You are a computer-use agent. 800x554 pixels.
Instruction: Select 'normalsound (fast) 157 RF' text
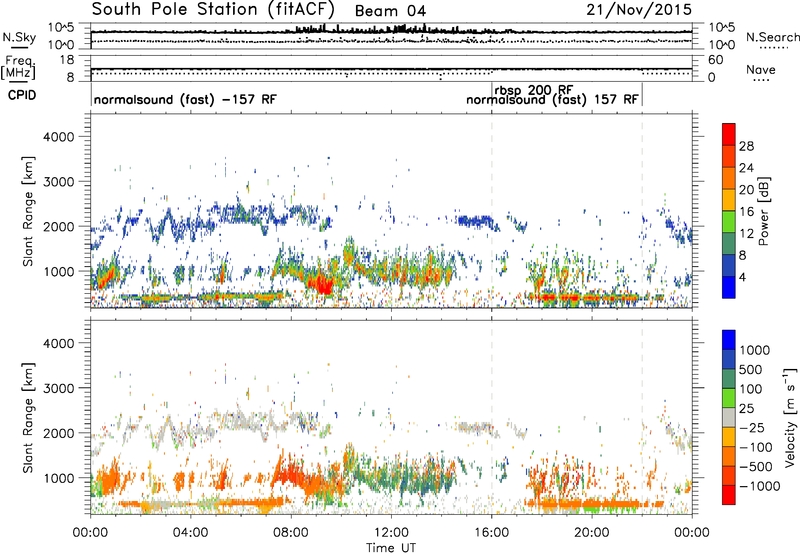[553, 99]
